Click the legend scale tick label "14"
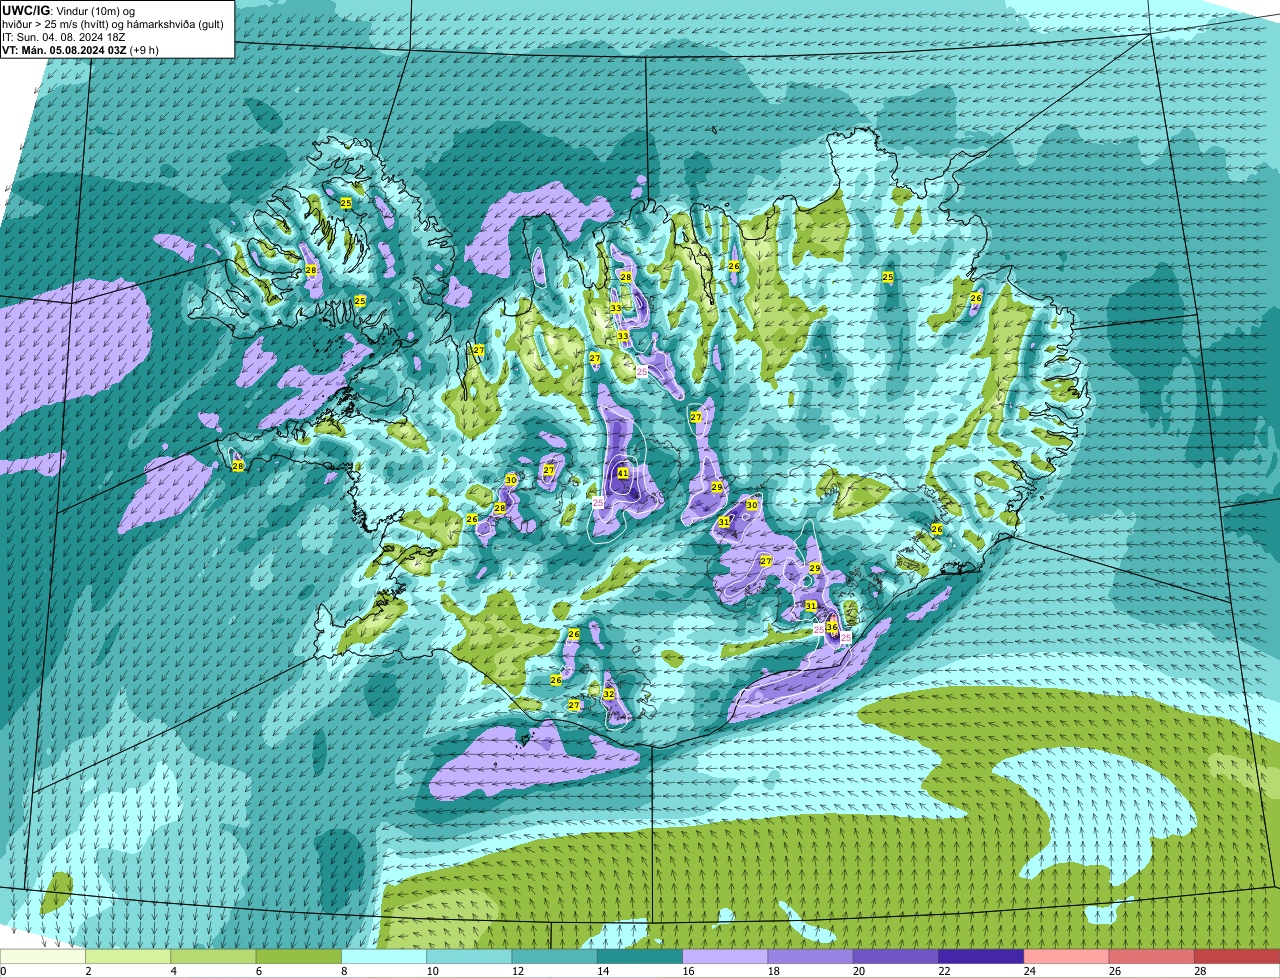This screenshot has height=978, width=1280. coord(603,971)
